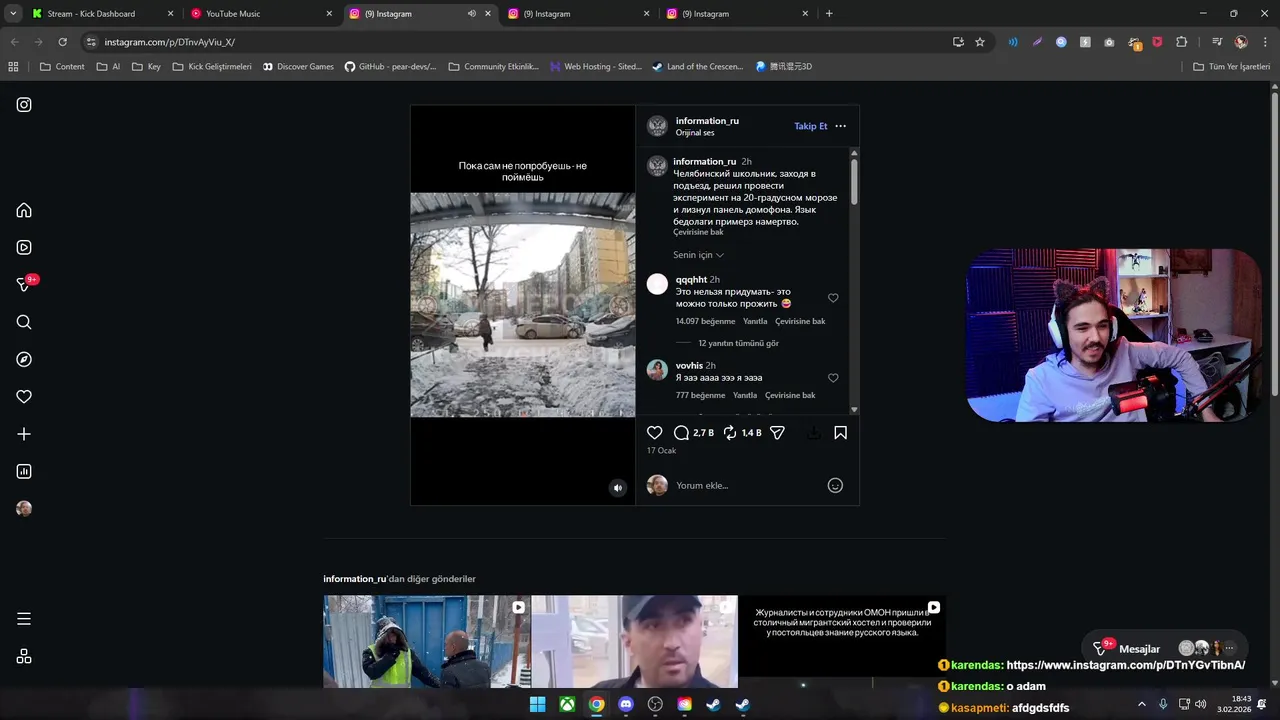Open the Content bookmarks folder
The width and height of the screenshot is (1280, 720).
pos(62,67)
